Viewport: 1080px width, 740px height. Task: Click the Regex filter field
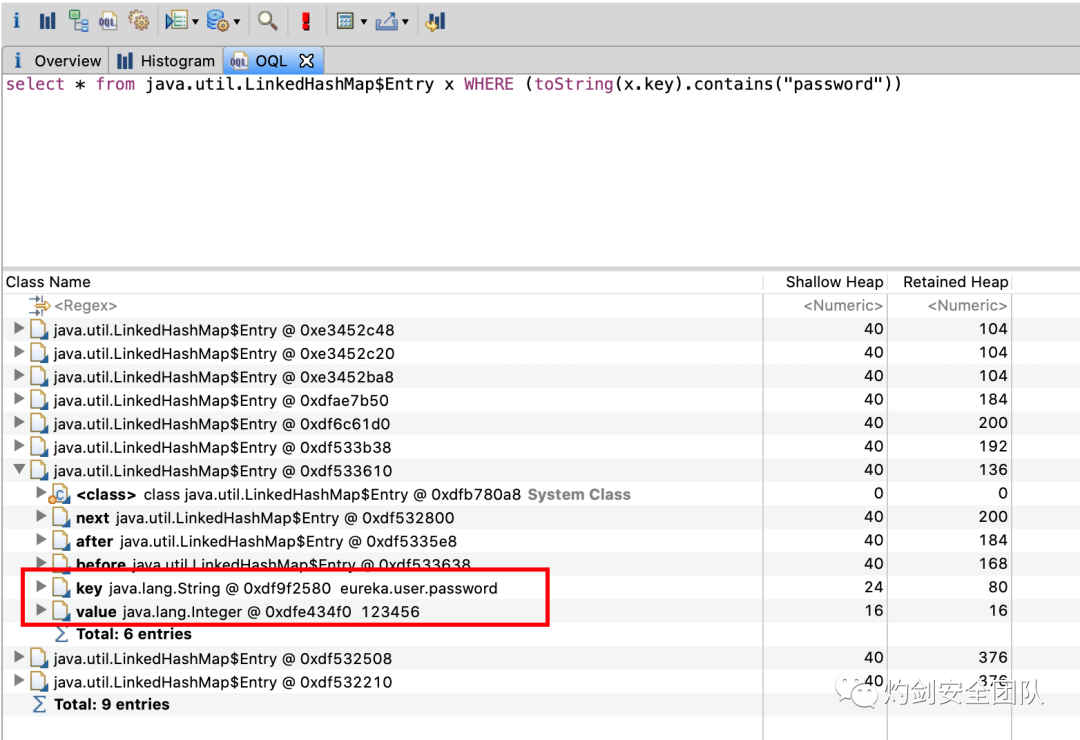click(x=85, y=305)
